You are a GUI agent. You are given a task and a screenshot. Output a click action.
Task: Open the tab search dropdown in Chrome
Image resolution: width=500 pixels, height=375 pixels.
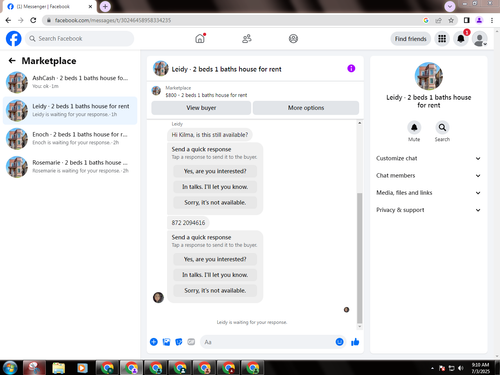coord(450,6)
